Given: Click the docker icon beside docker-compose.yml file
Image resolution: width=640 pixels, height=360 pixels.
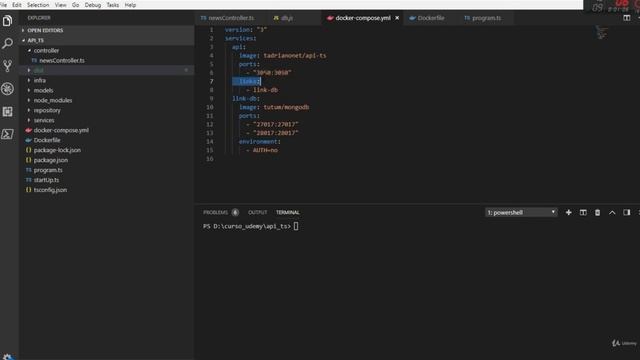Looking at the screenshot, I should [29, 130].
